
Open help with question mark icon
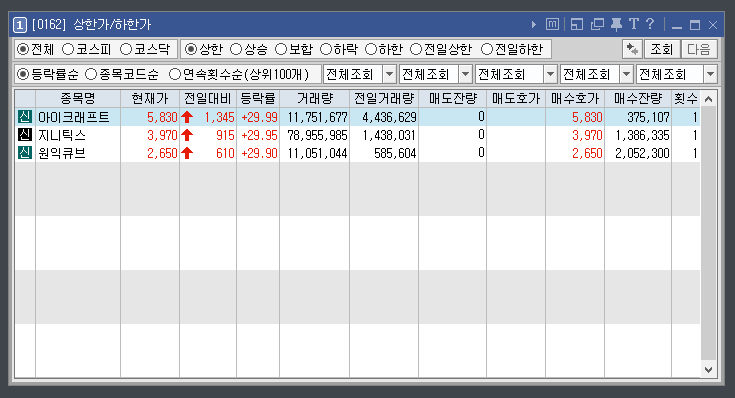coord(650,24)
